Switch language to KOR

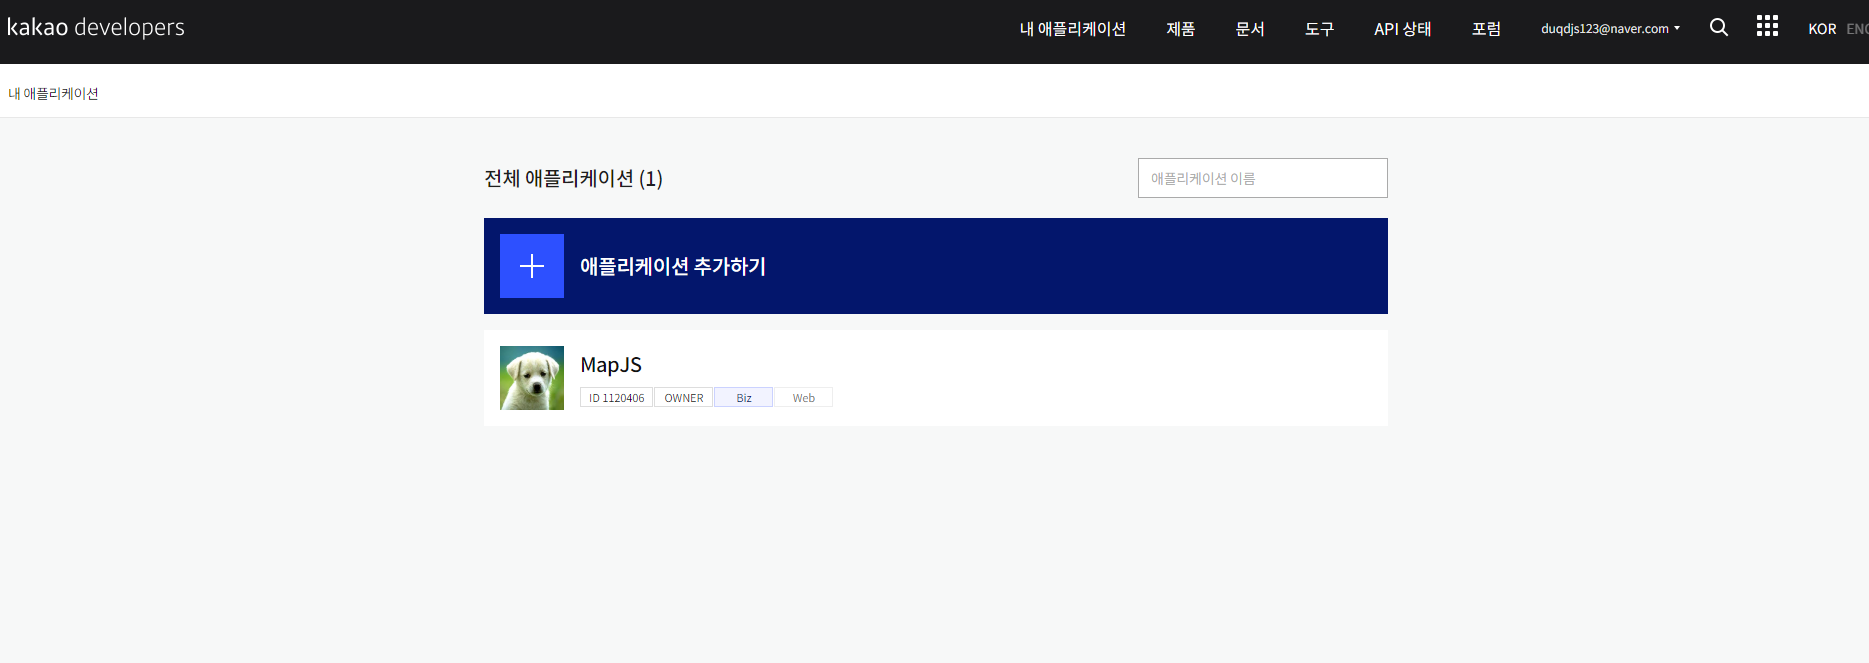pos(1822,29)
